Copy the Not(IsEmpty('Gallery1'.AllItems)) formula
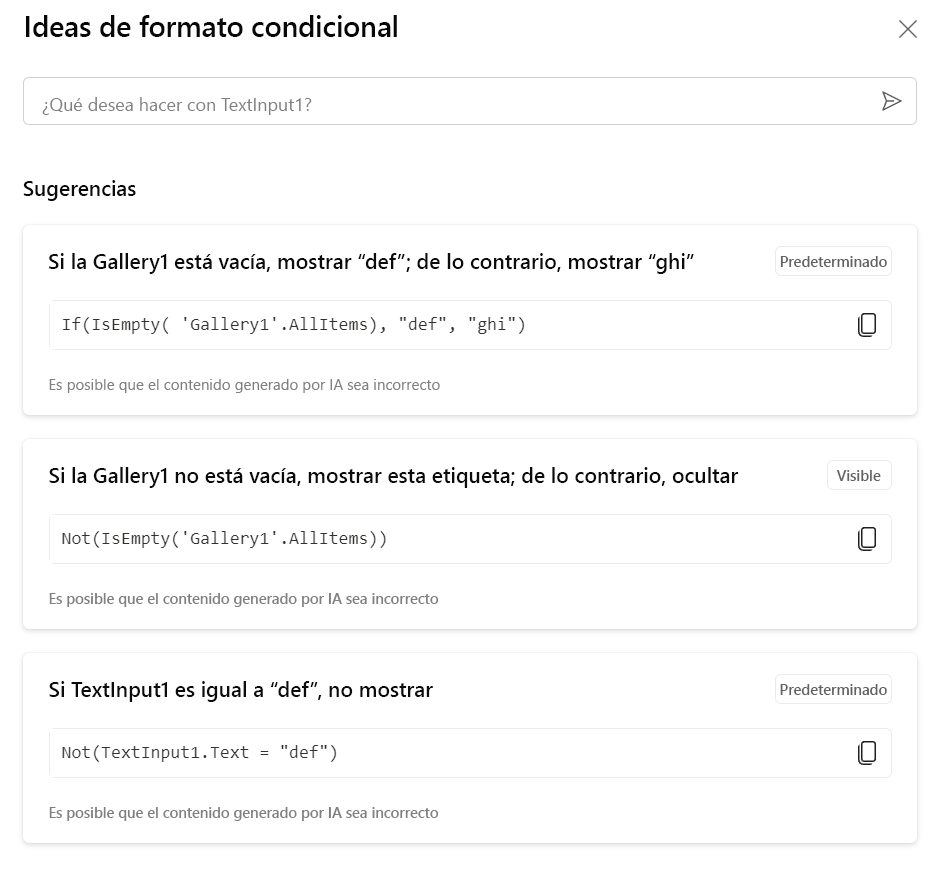Screen dimensions: 941x886 pyautogui.click(x=867, y=539)
